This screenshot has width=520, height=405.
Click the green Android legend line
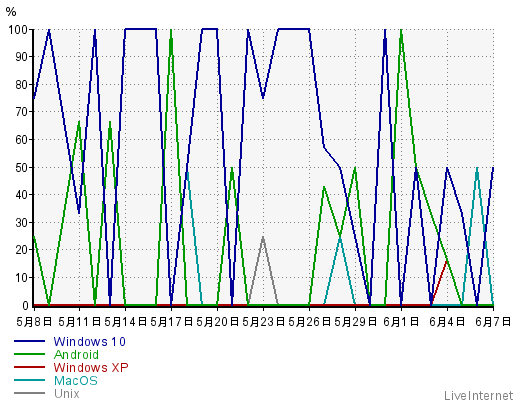(29, 354)
